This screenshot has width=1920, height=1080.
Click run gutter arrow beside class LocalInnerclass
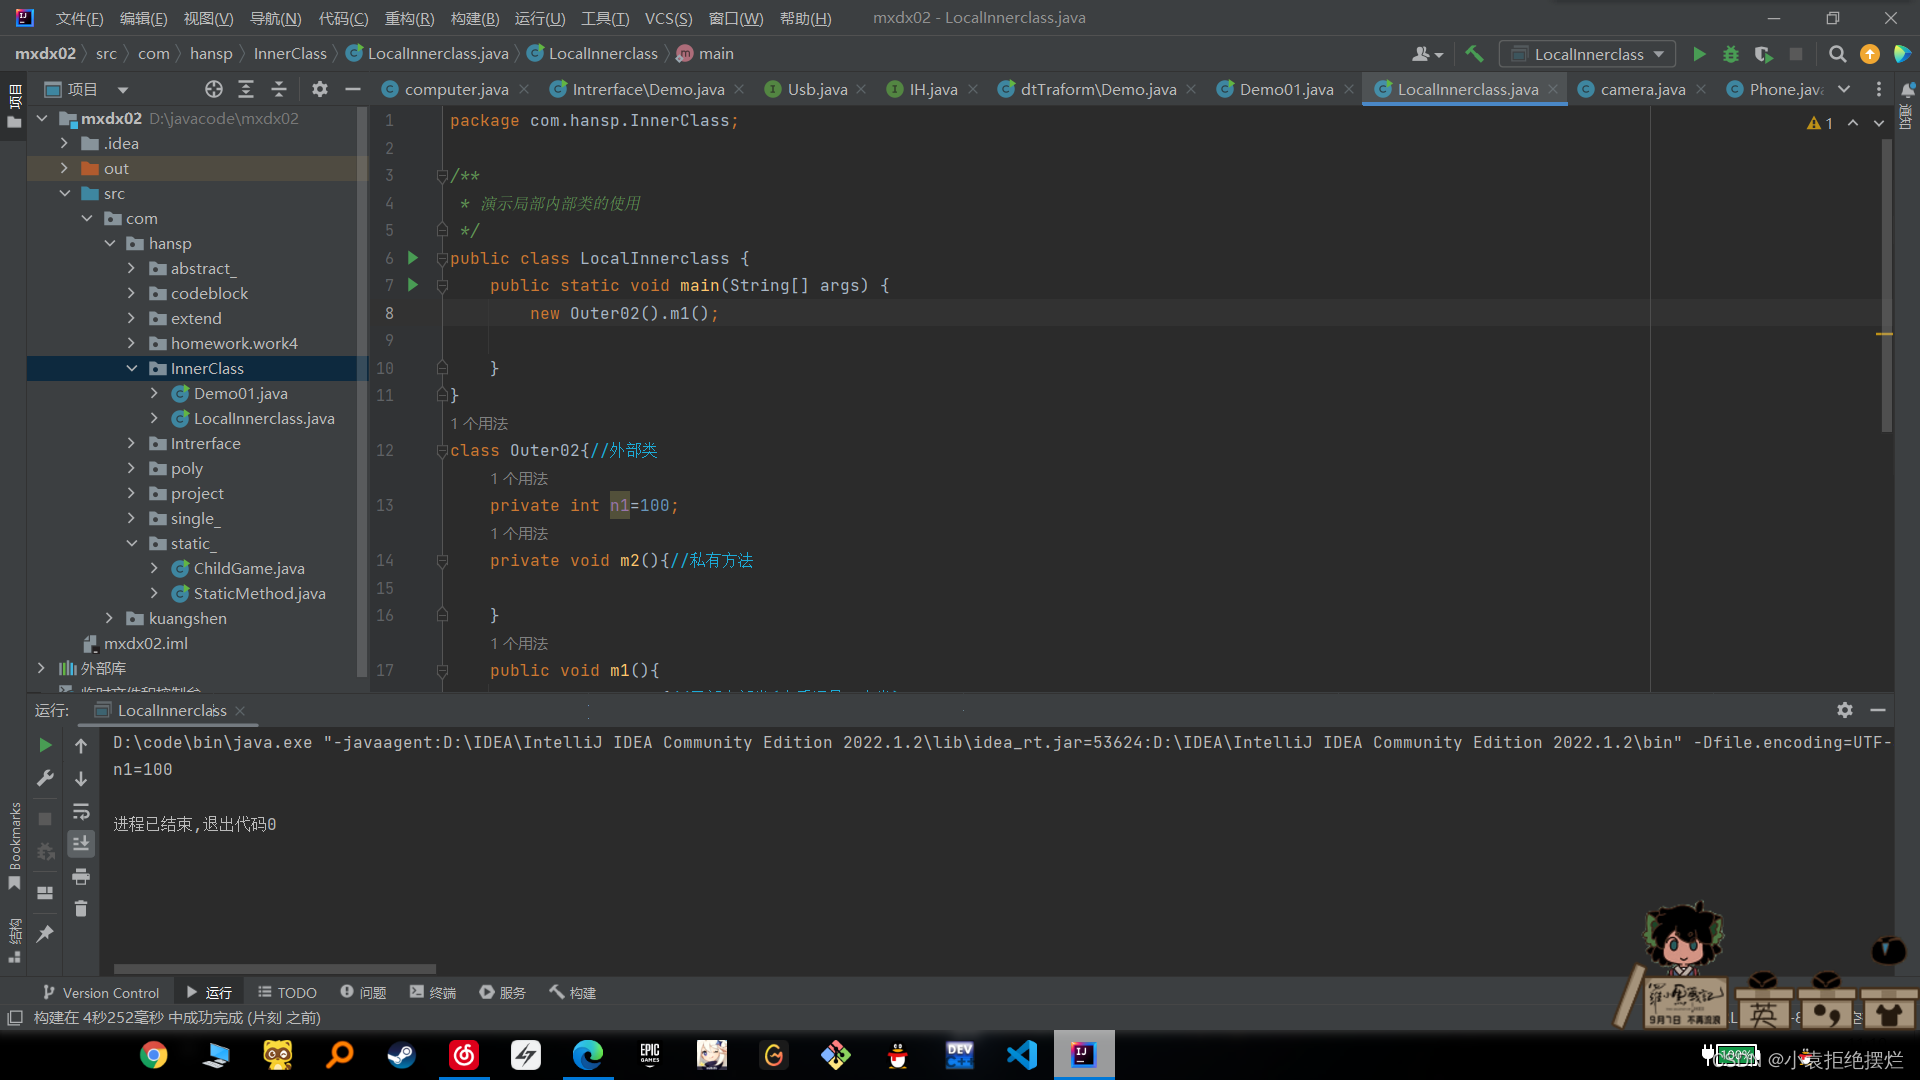(412, 258)
